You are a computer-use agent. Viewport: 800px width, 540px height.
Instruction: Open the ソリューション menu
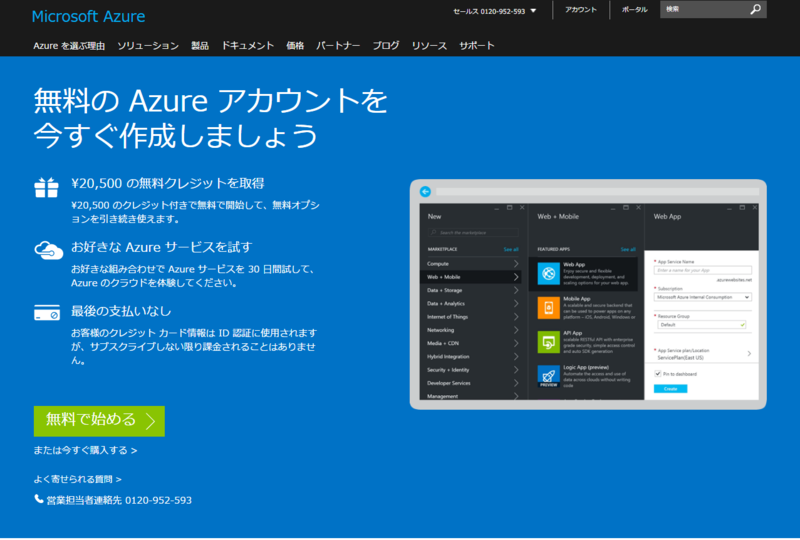coord(148,46)
